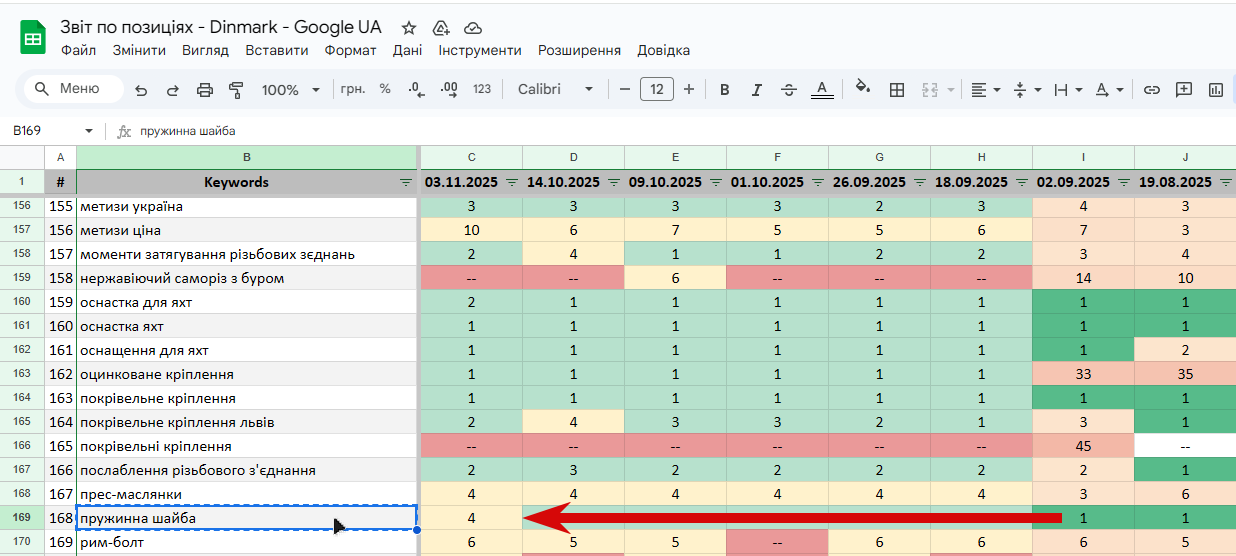The image size is (1236, 556).
Task: Open the Формат menu
Action: point(350,50)
